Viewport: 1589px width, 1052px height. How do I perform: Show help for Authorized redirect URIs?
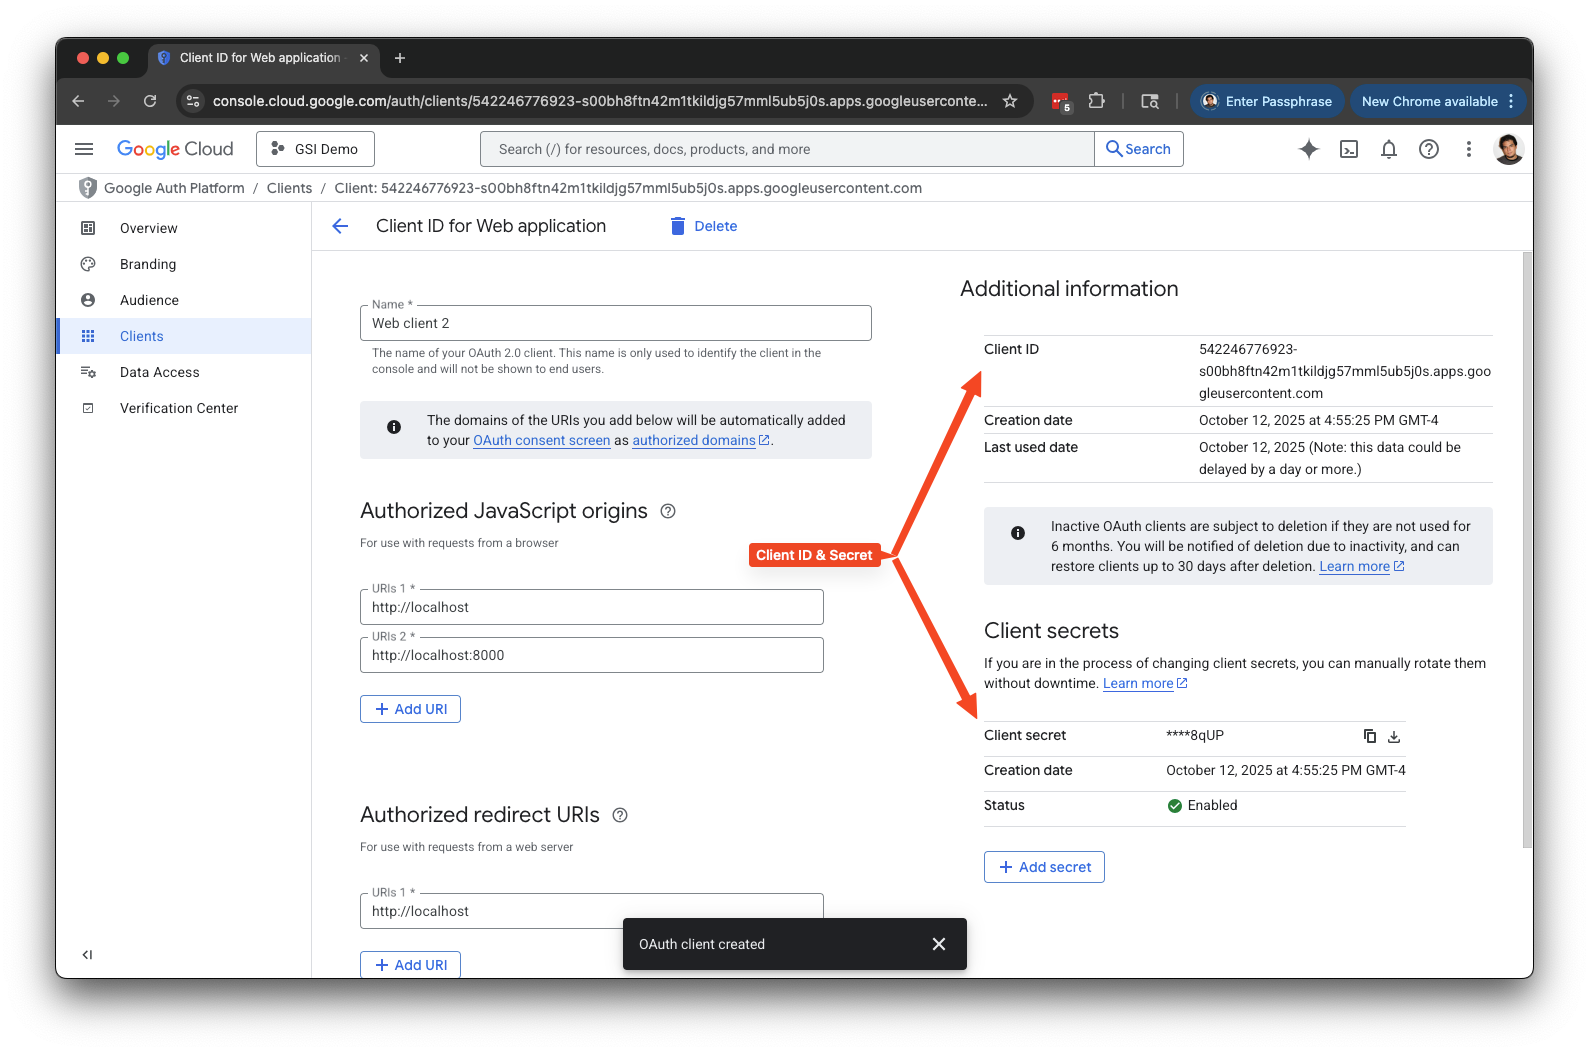coord(620,815)
